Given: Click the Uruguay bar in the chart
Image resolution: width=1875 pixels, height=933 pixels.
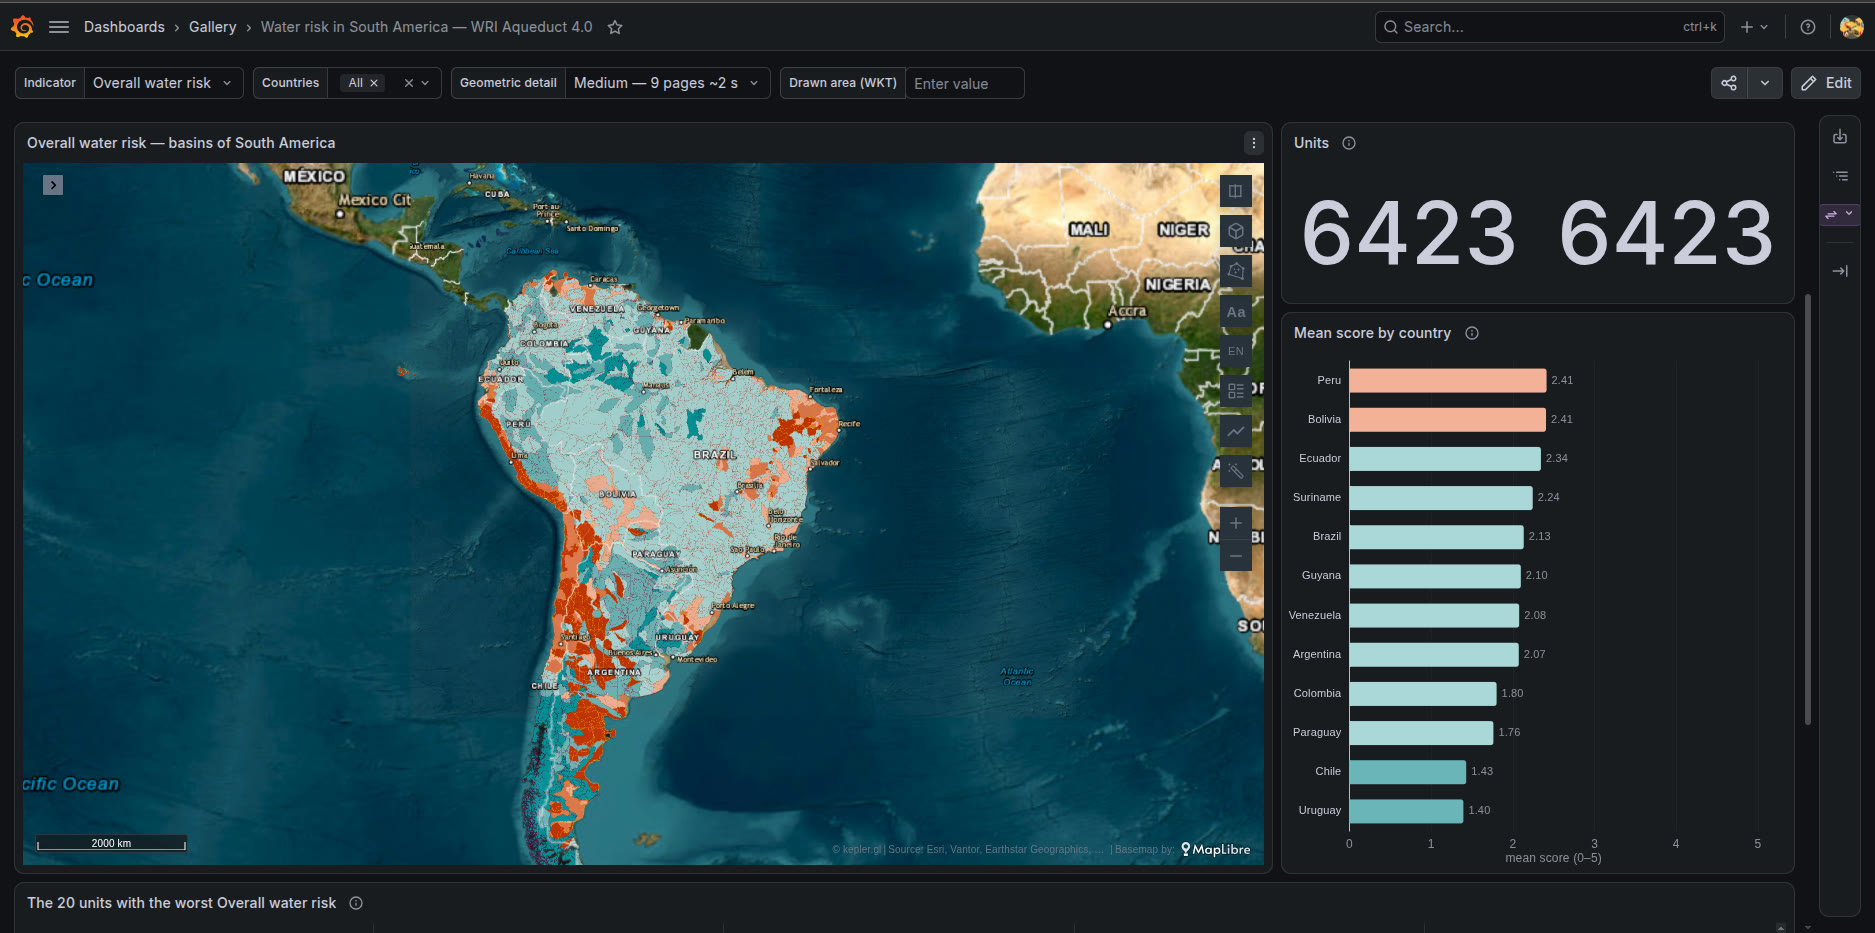Looking at the screenshot, I should click(x=1406, y=811).
